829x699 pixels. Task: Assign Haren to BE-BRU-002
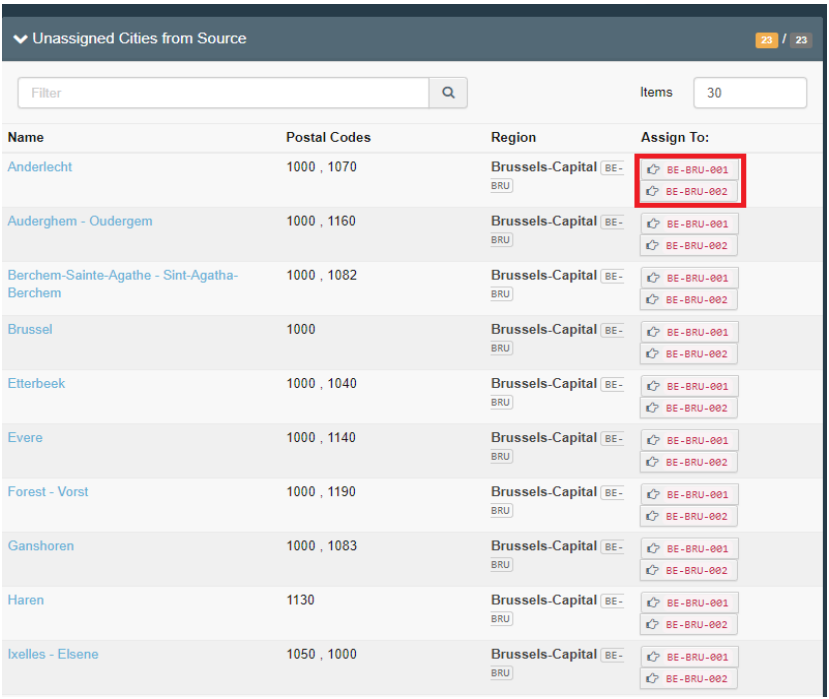[688, 624]
